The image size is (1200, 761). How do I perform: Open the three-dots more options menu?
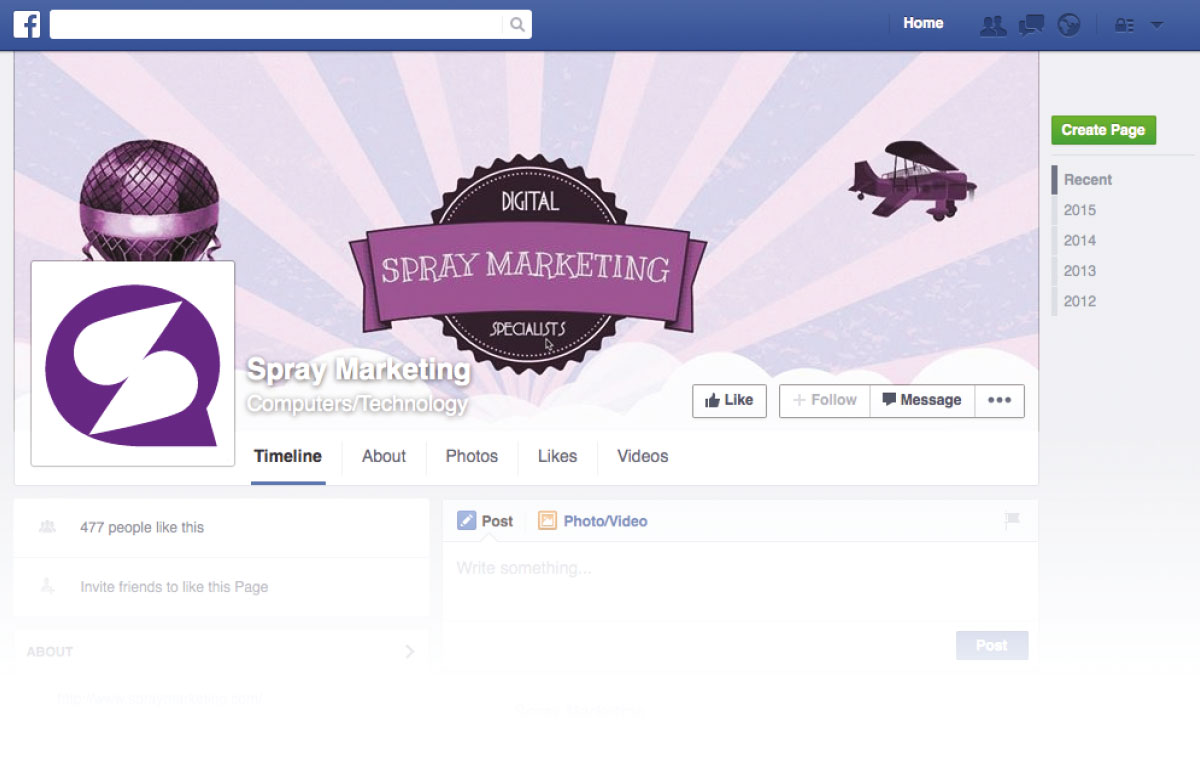click(999, 400)
